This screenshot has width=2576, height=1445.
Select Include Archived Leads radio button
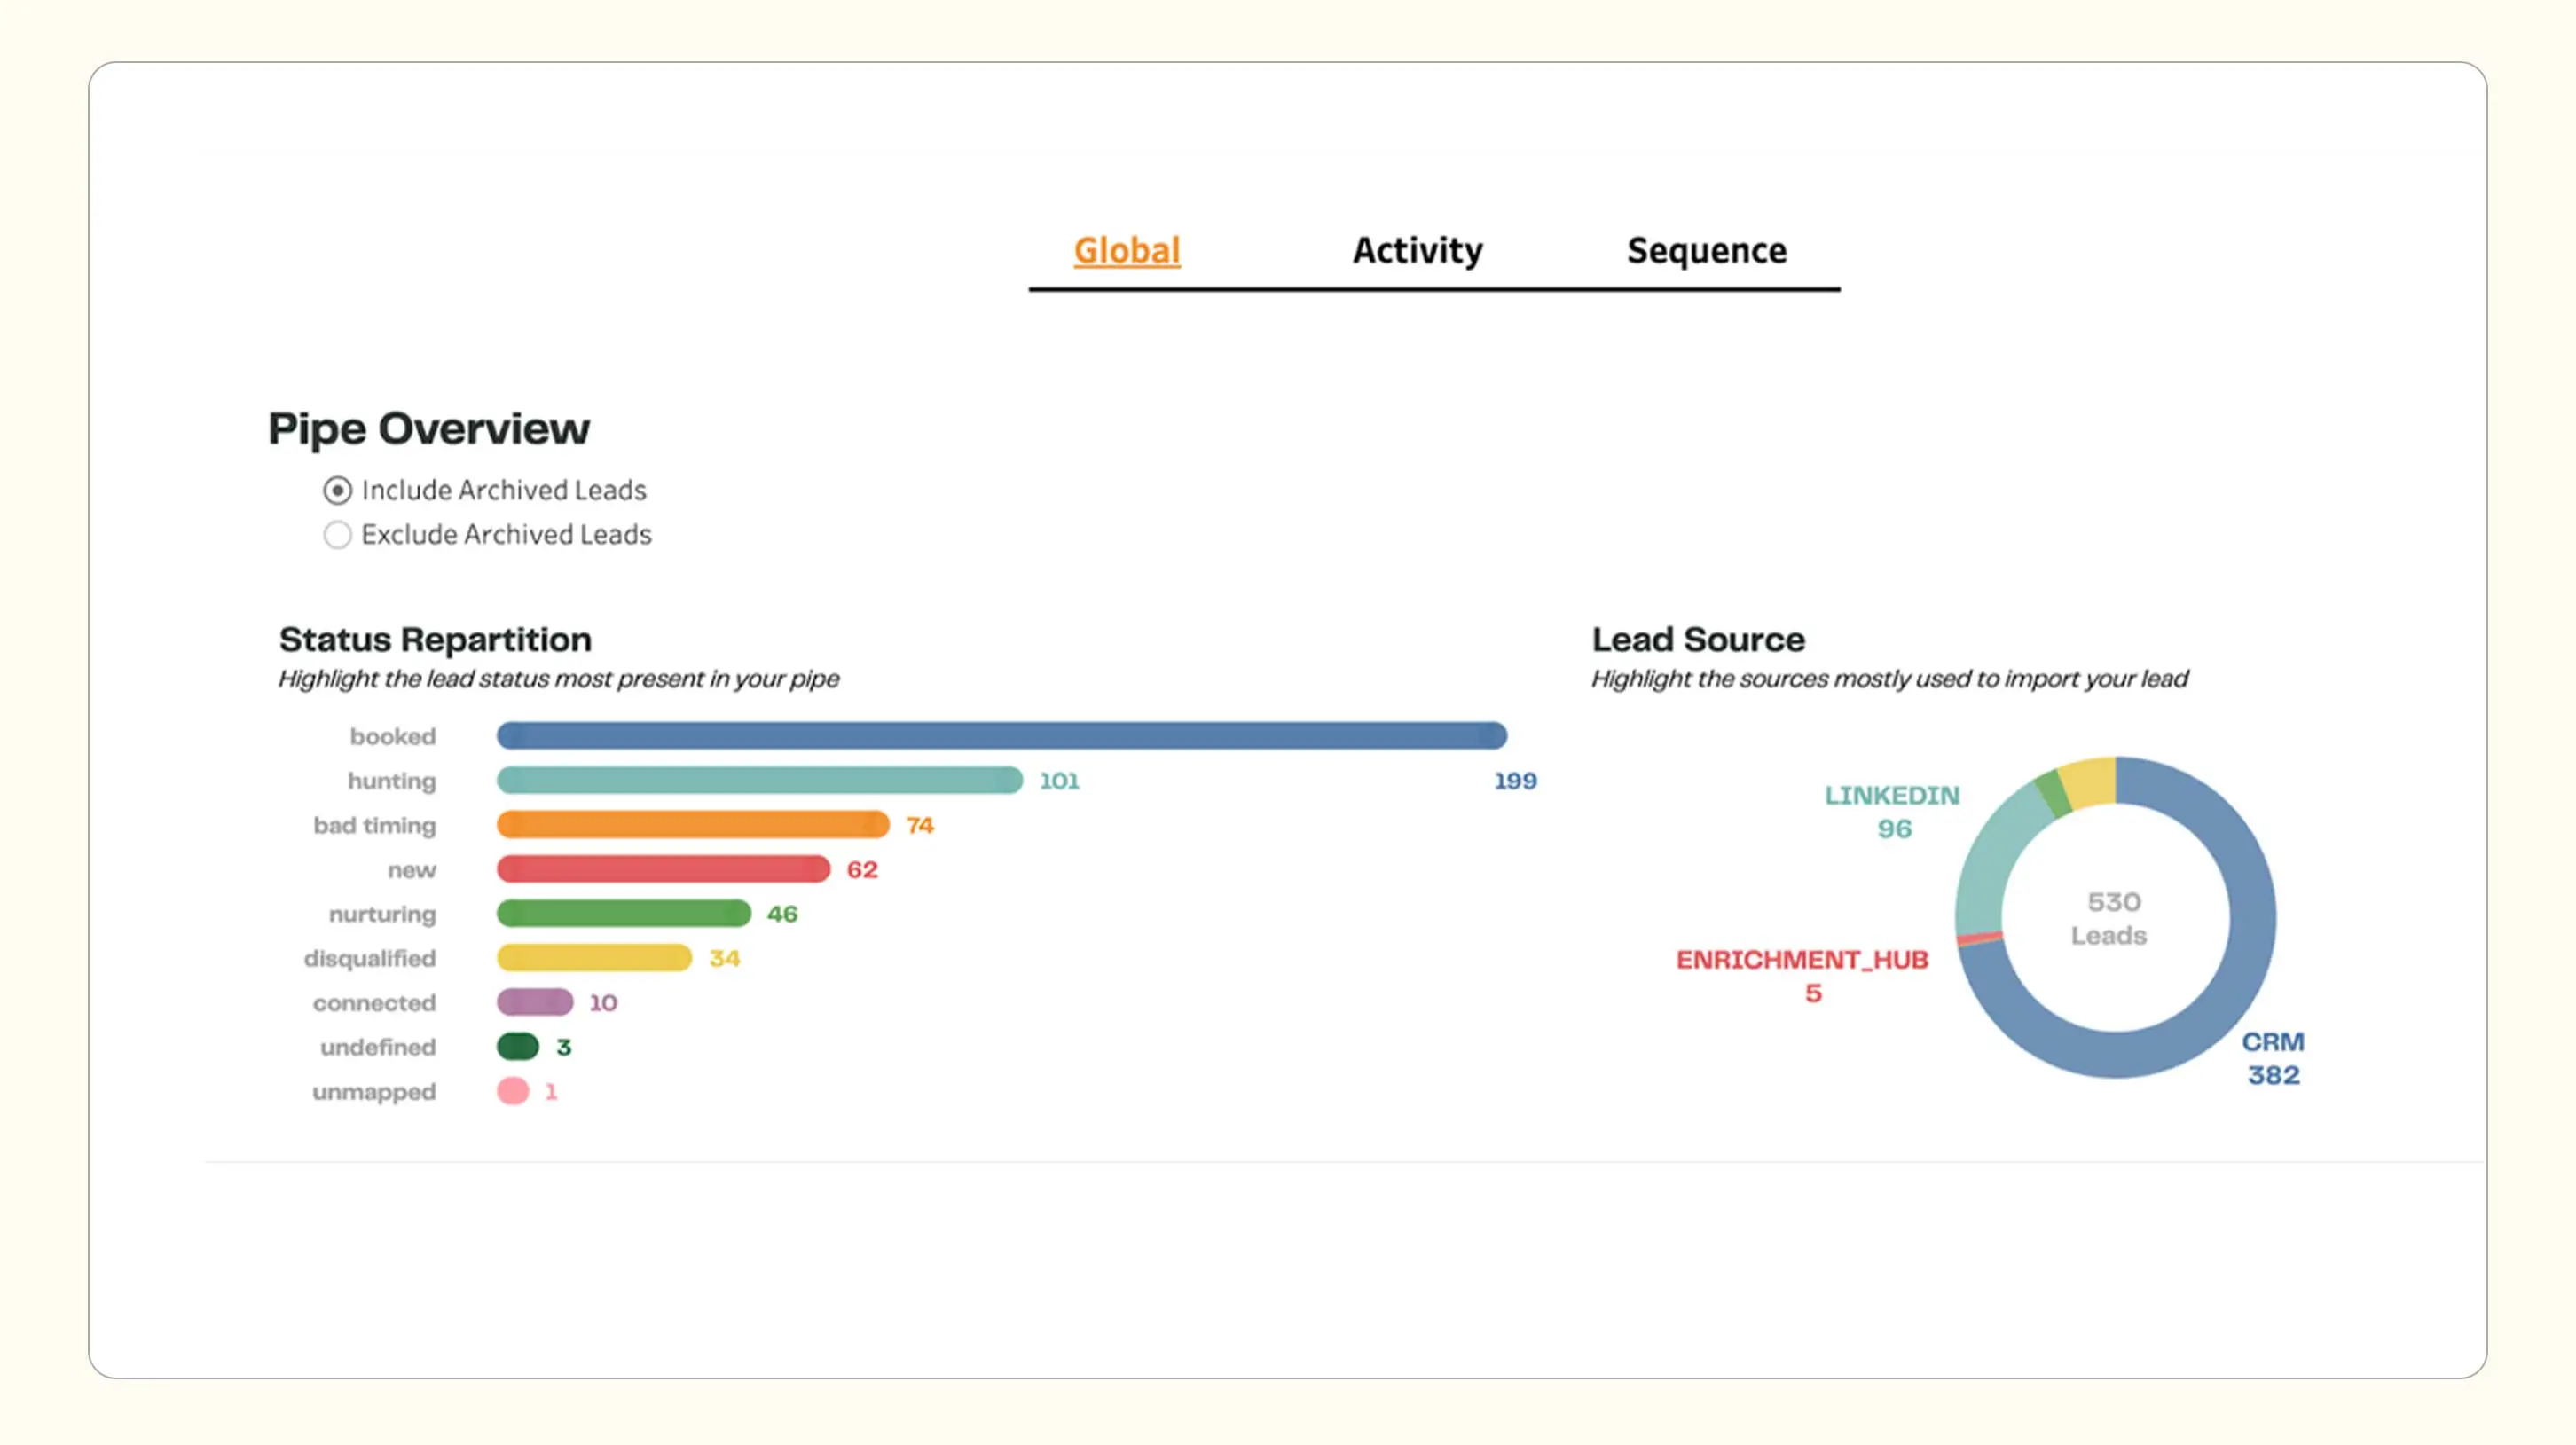(x=338, y=490)
